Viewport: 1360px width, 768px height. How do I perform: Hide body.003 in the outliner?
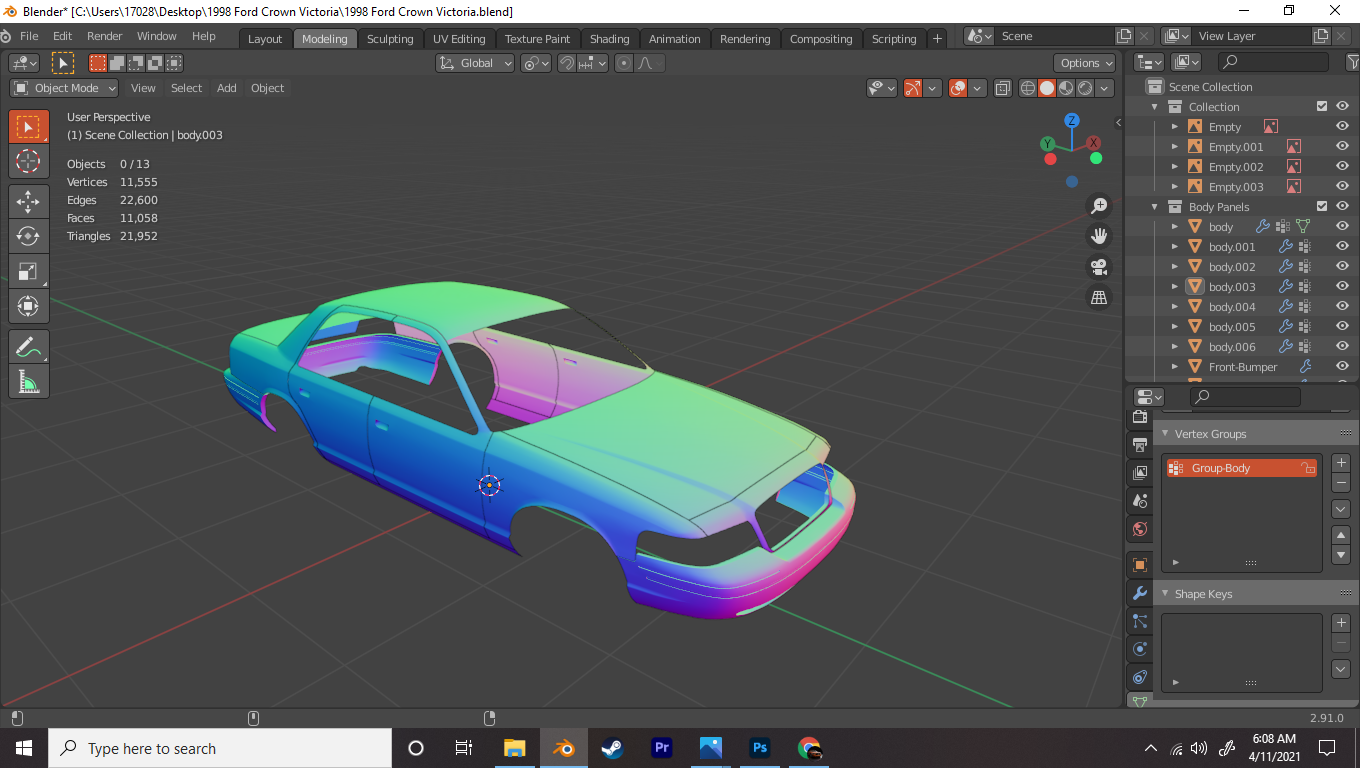(x=1342, y=287)
